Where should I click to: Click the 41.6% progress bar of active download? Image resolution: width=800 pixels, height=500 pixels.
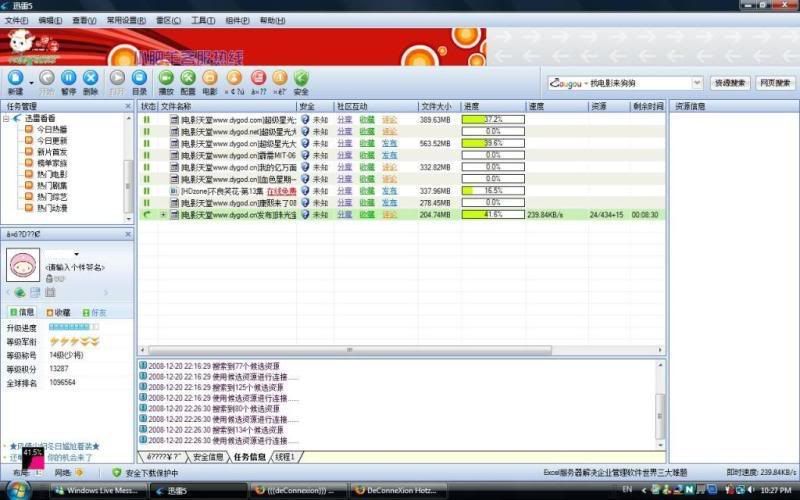[x=493, y=215]
